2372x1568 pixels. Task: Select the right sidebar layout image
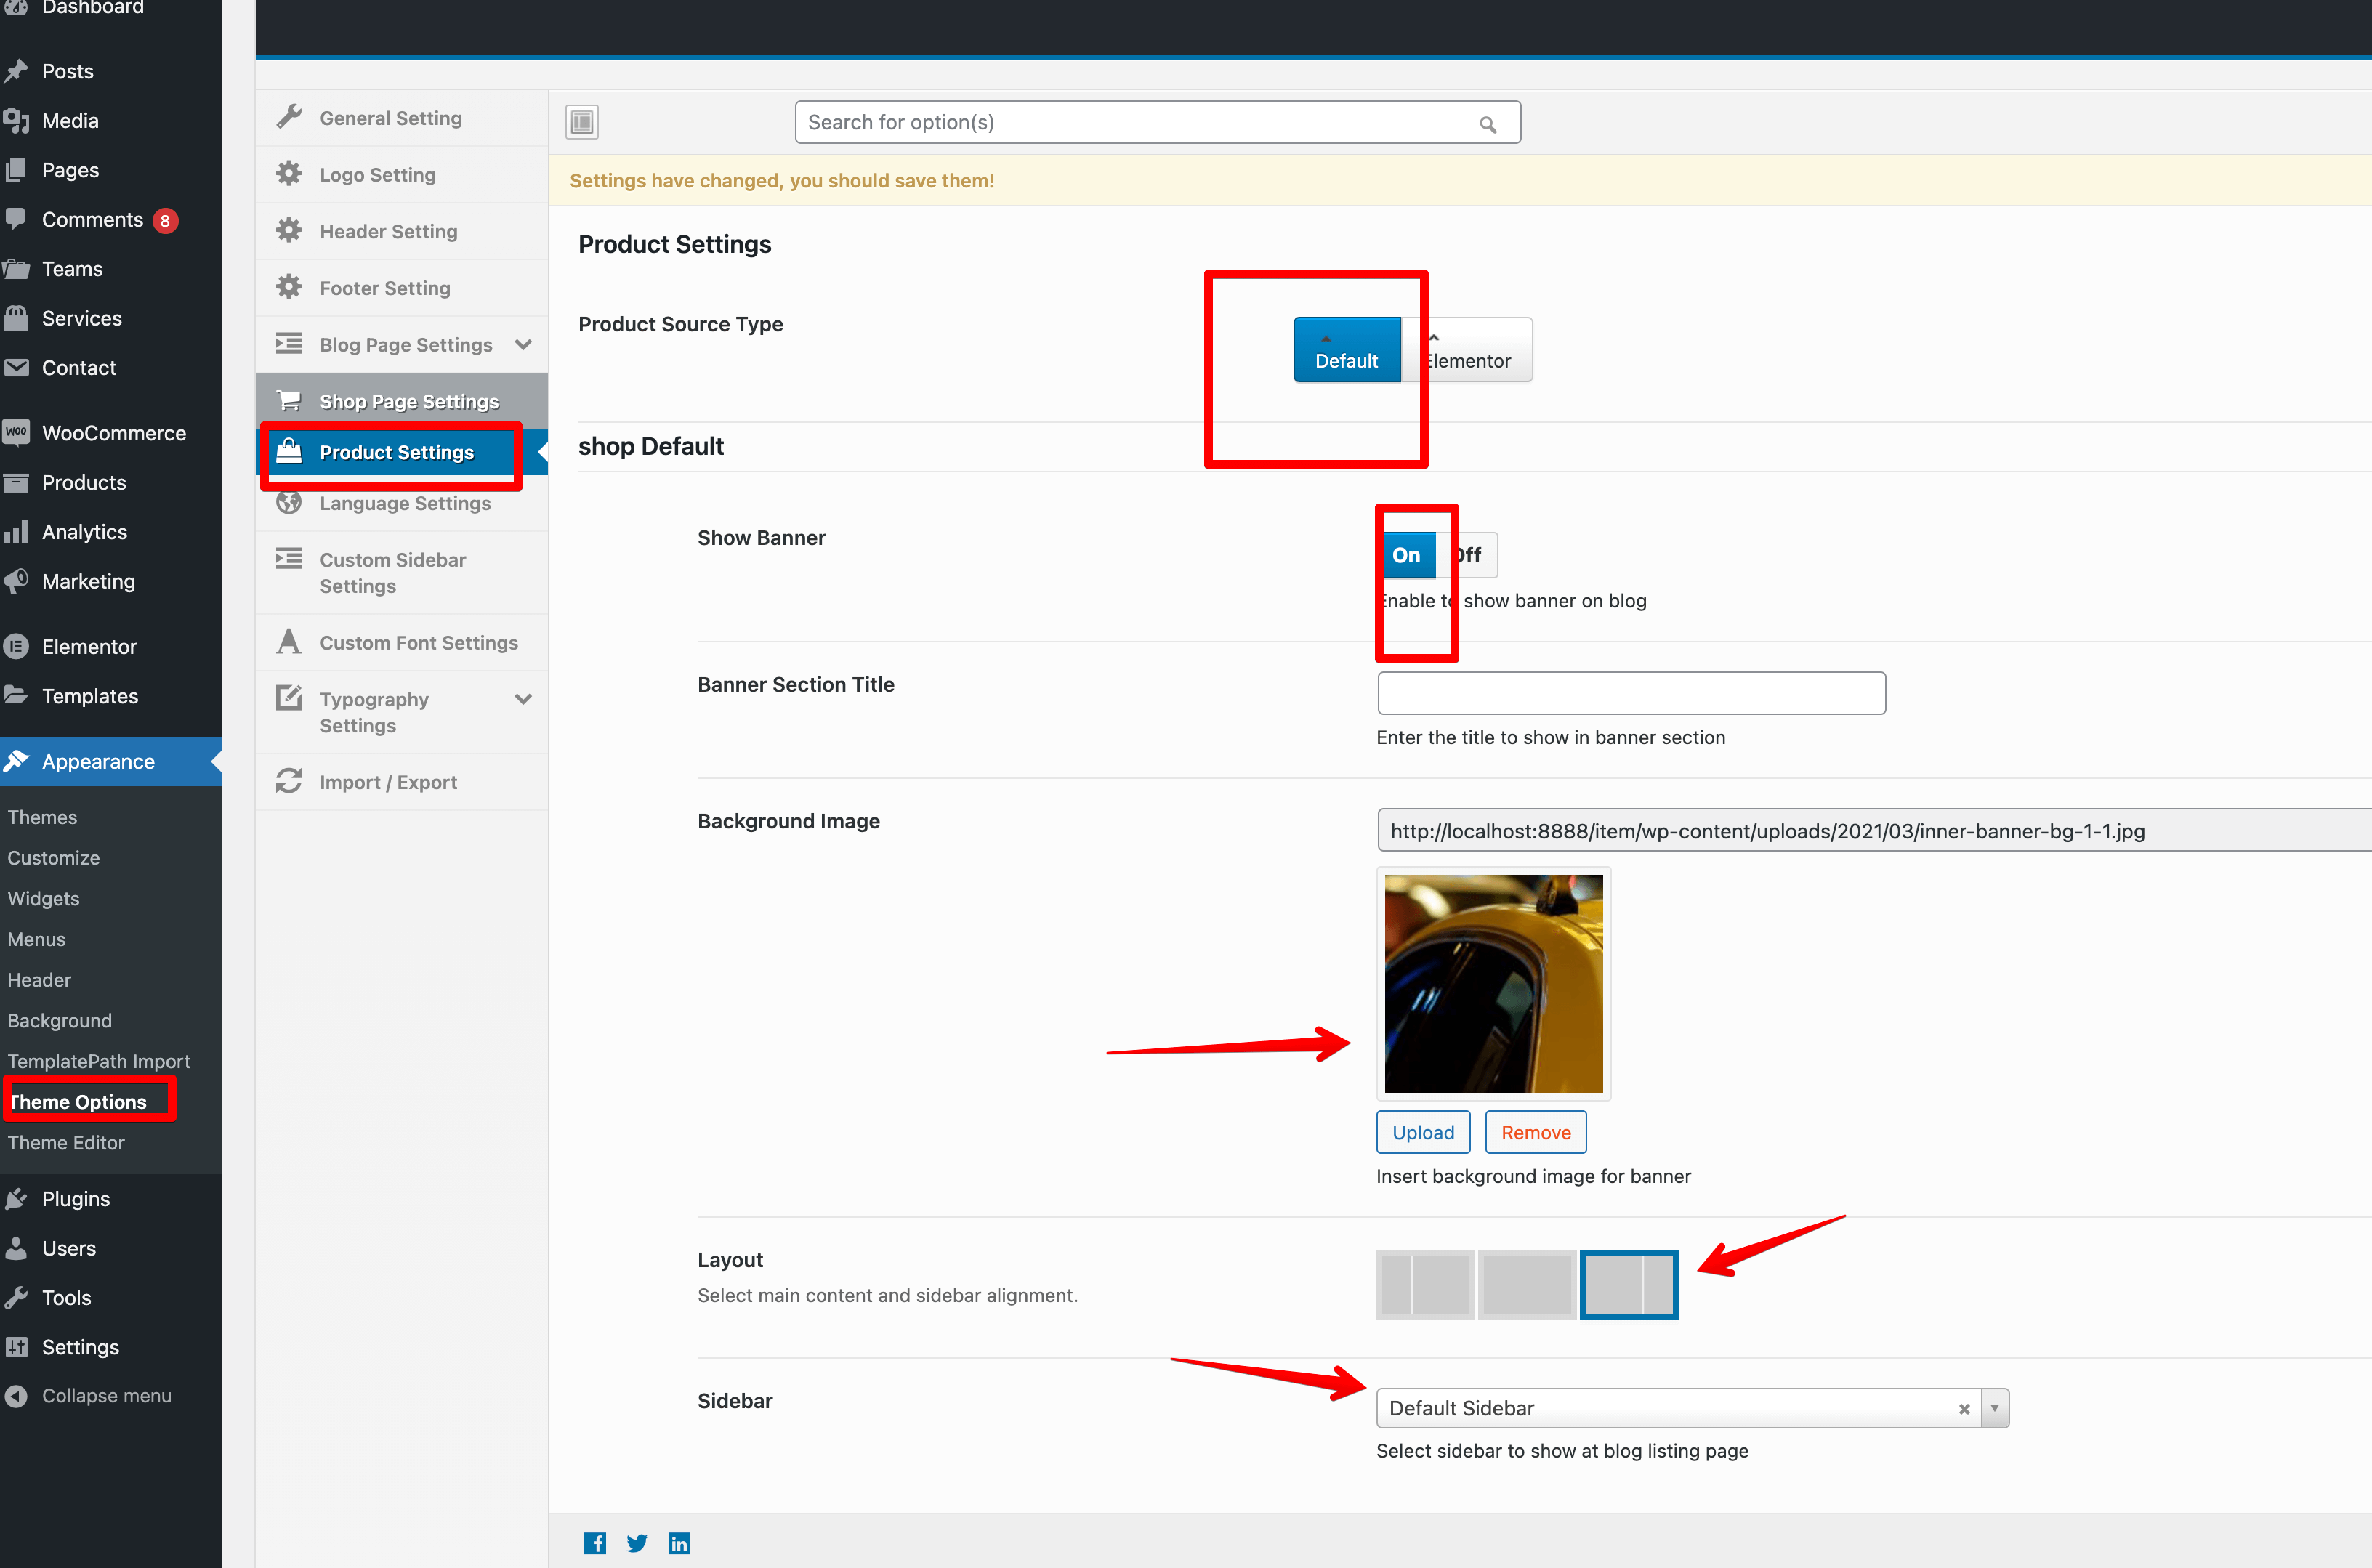point(1628,1284)
